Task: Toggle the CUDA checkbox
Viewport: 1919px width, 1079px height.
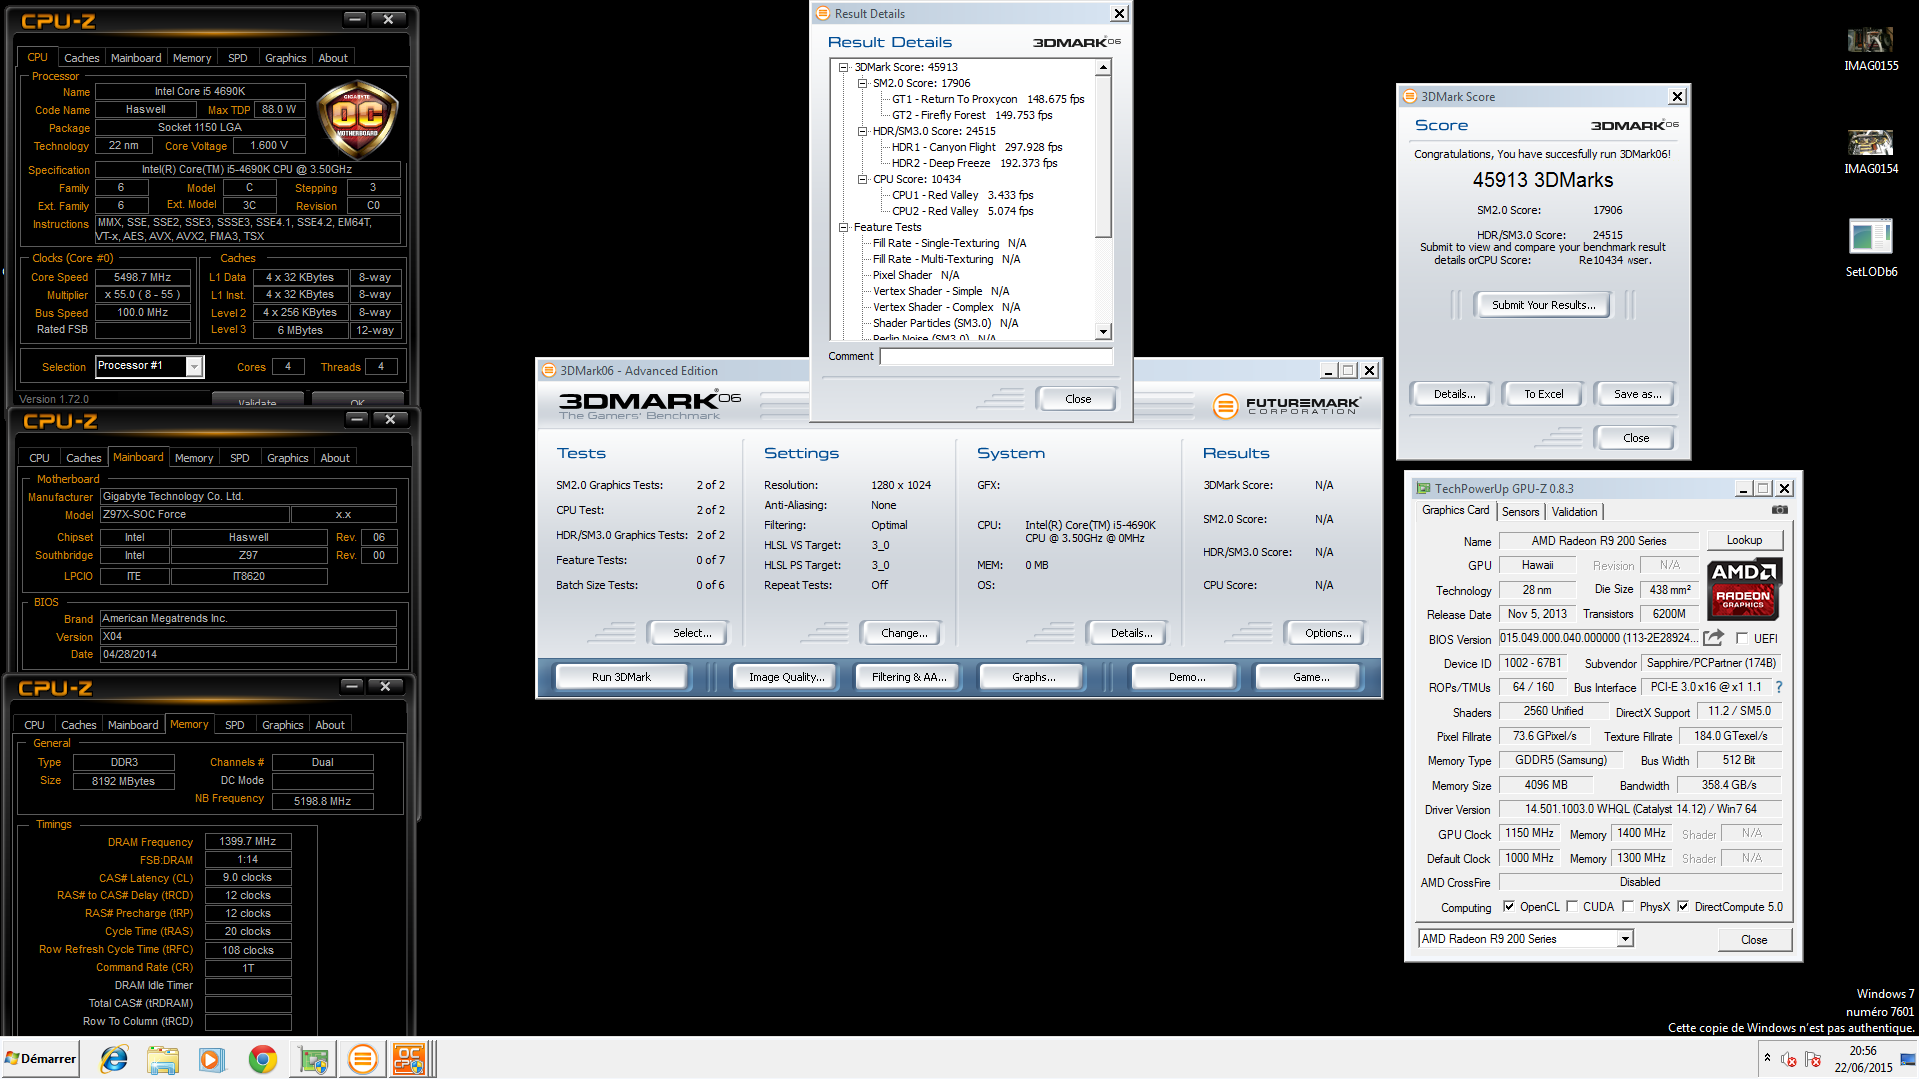Action: (x=1571, y=907)
